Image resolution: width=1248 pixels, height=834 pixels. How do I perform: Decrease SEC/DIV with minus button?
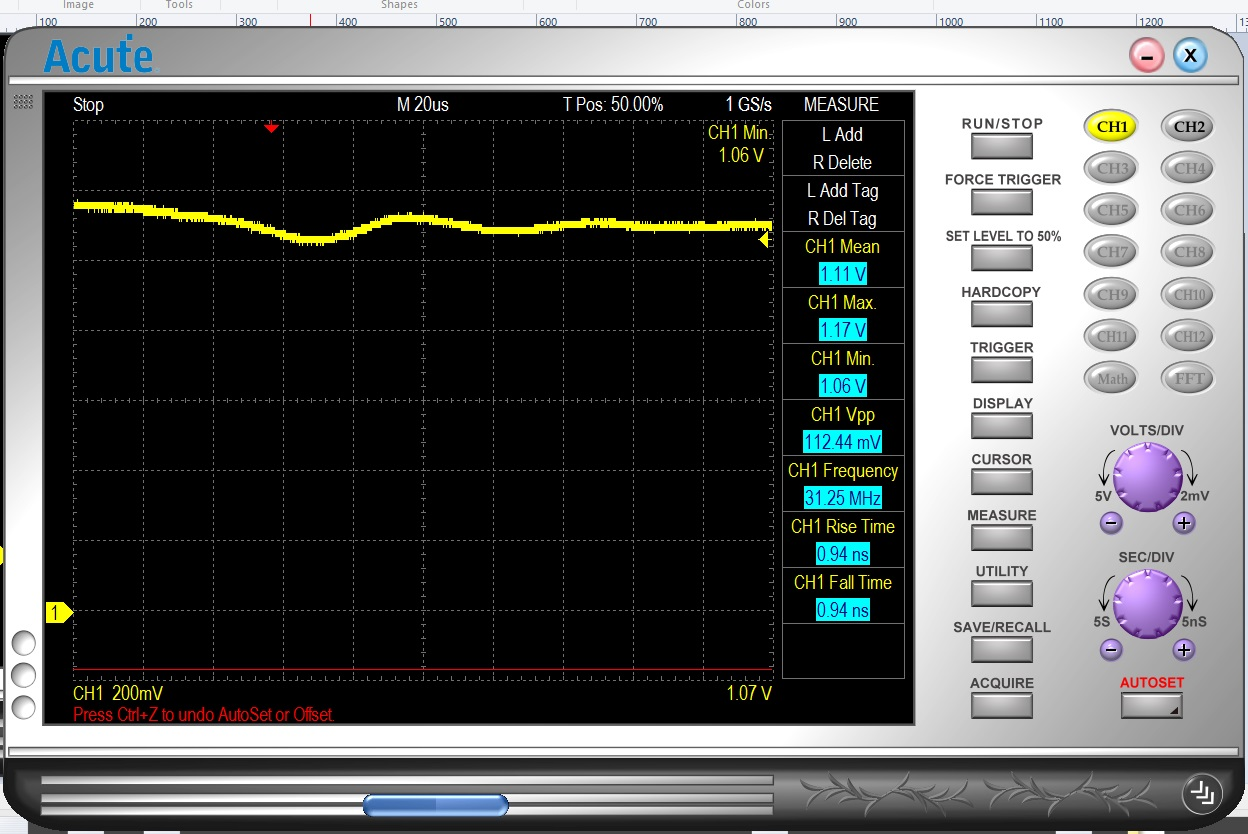tap(1111, 650)
